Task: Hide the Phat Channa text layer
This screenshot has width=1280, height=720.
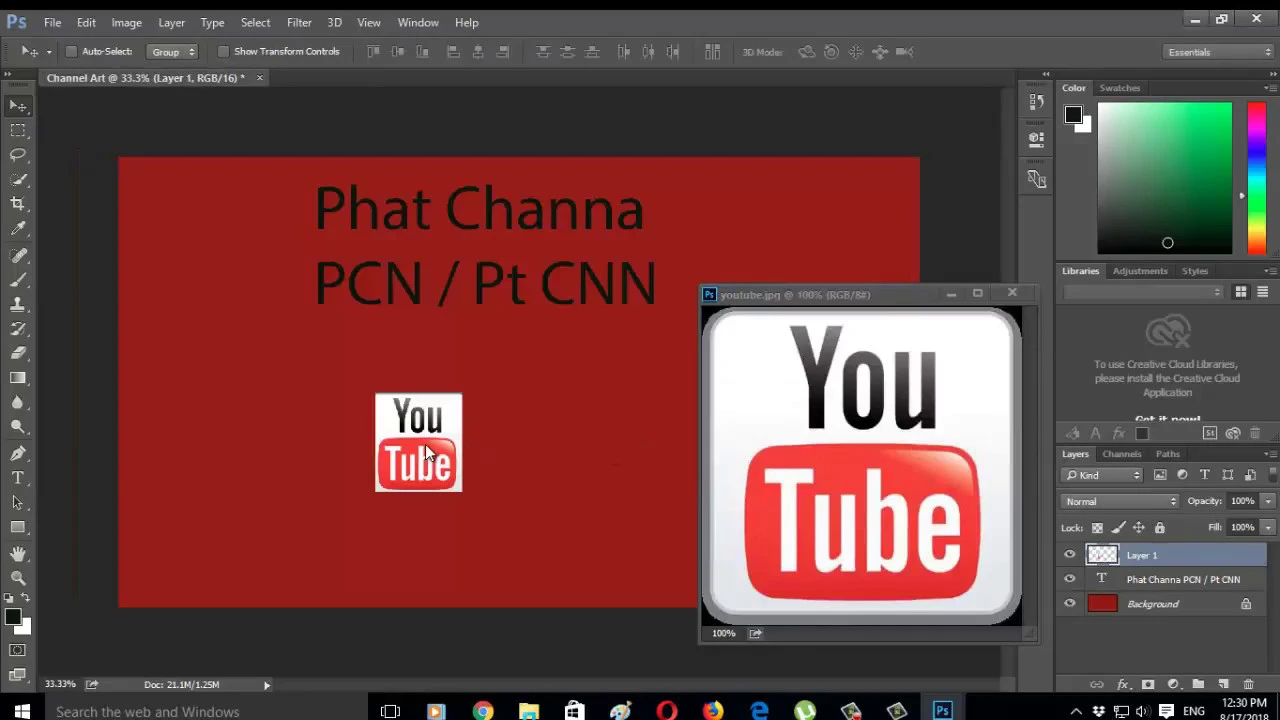Action: (x=1070, y=579)
